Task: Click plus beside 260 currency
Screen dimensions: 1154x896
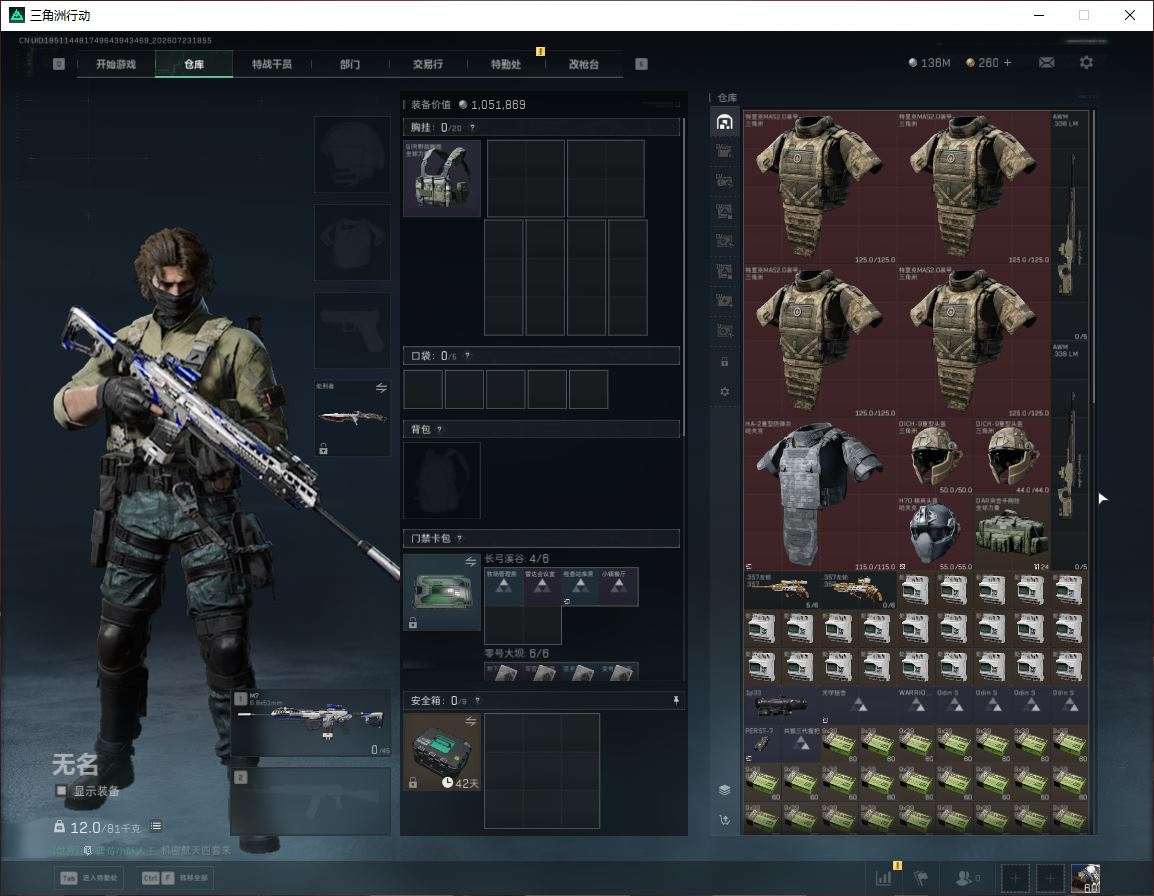Action: point(1008,63)
